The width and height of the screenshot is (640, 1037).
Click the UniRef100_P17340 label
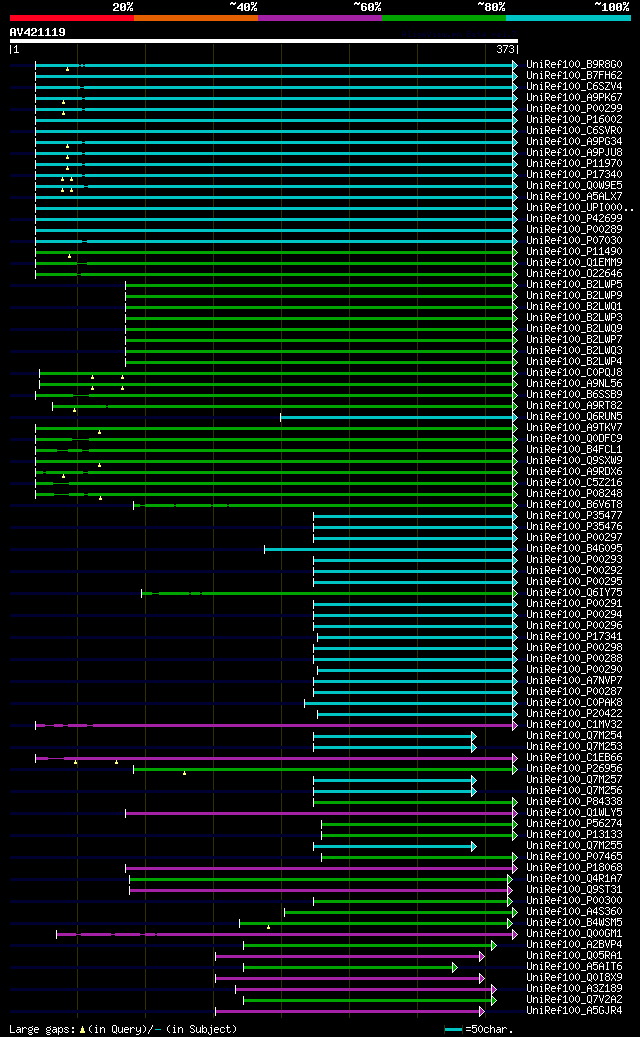pos(574,175)
